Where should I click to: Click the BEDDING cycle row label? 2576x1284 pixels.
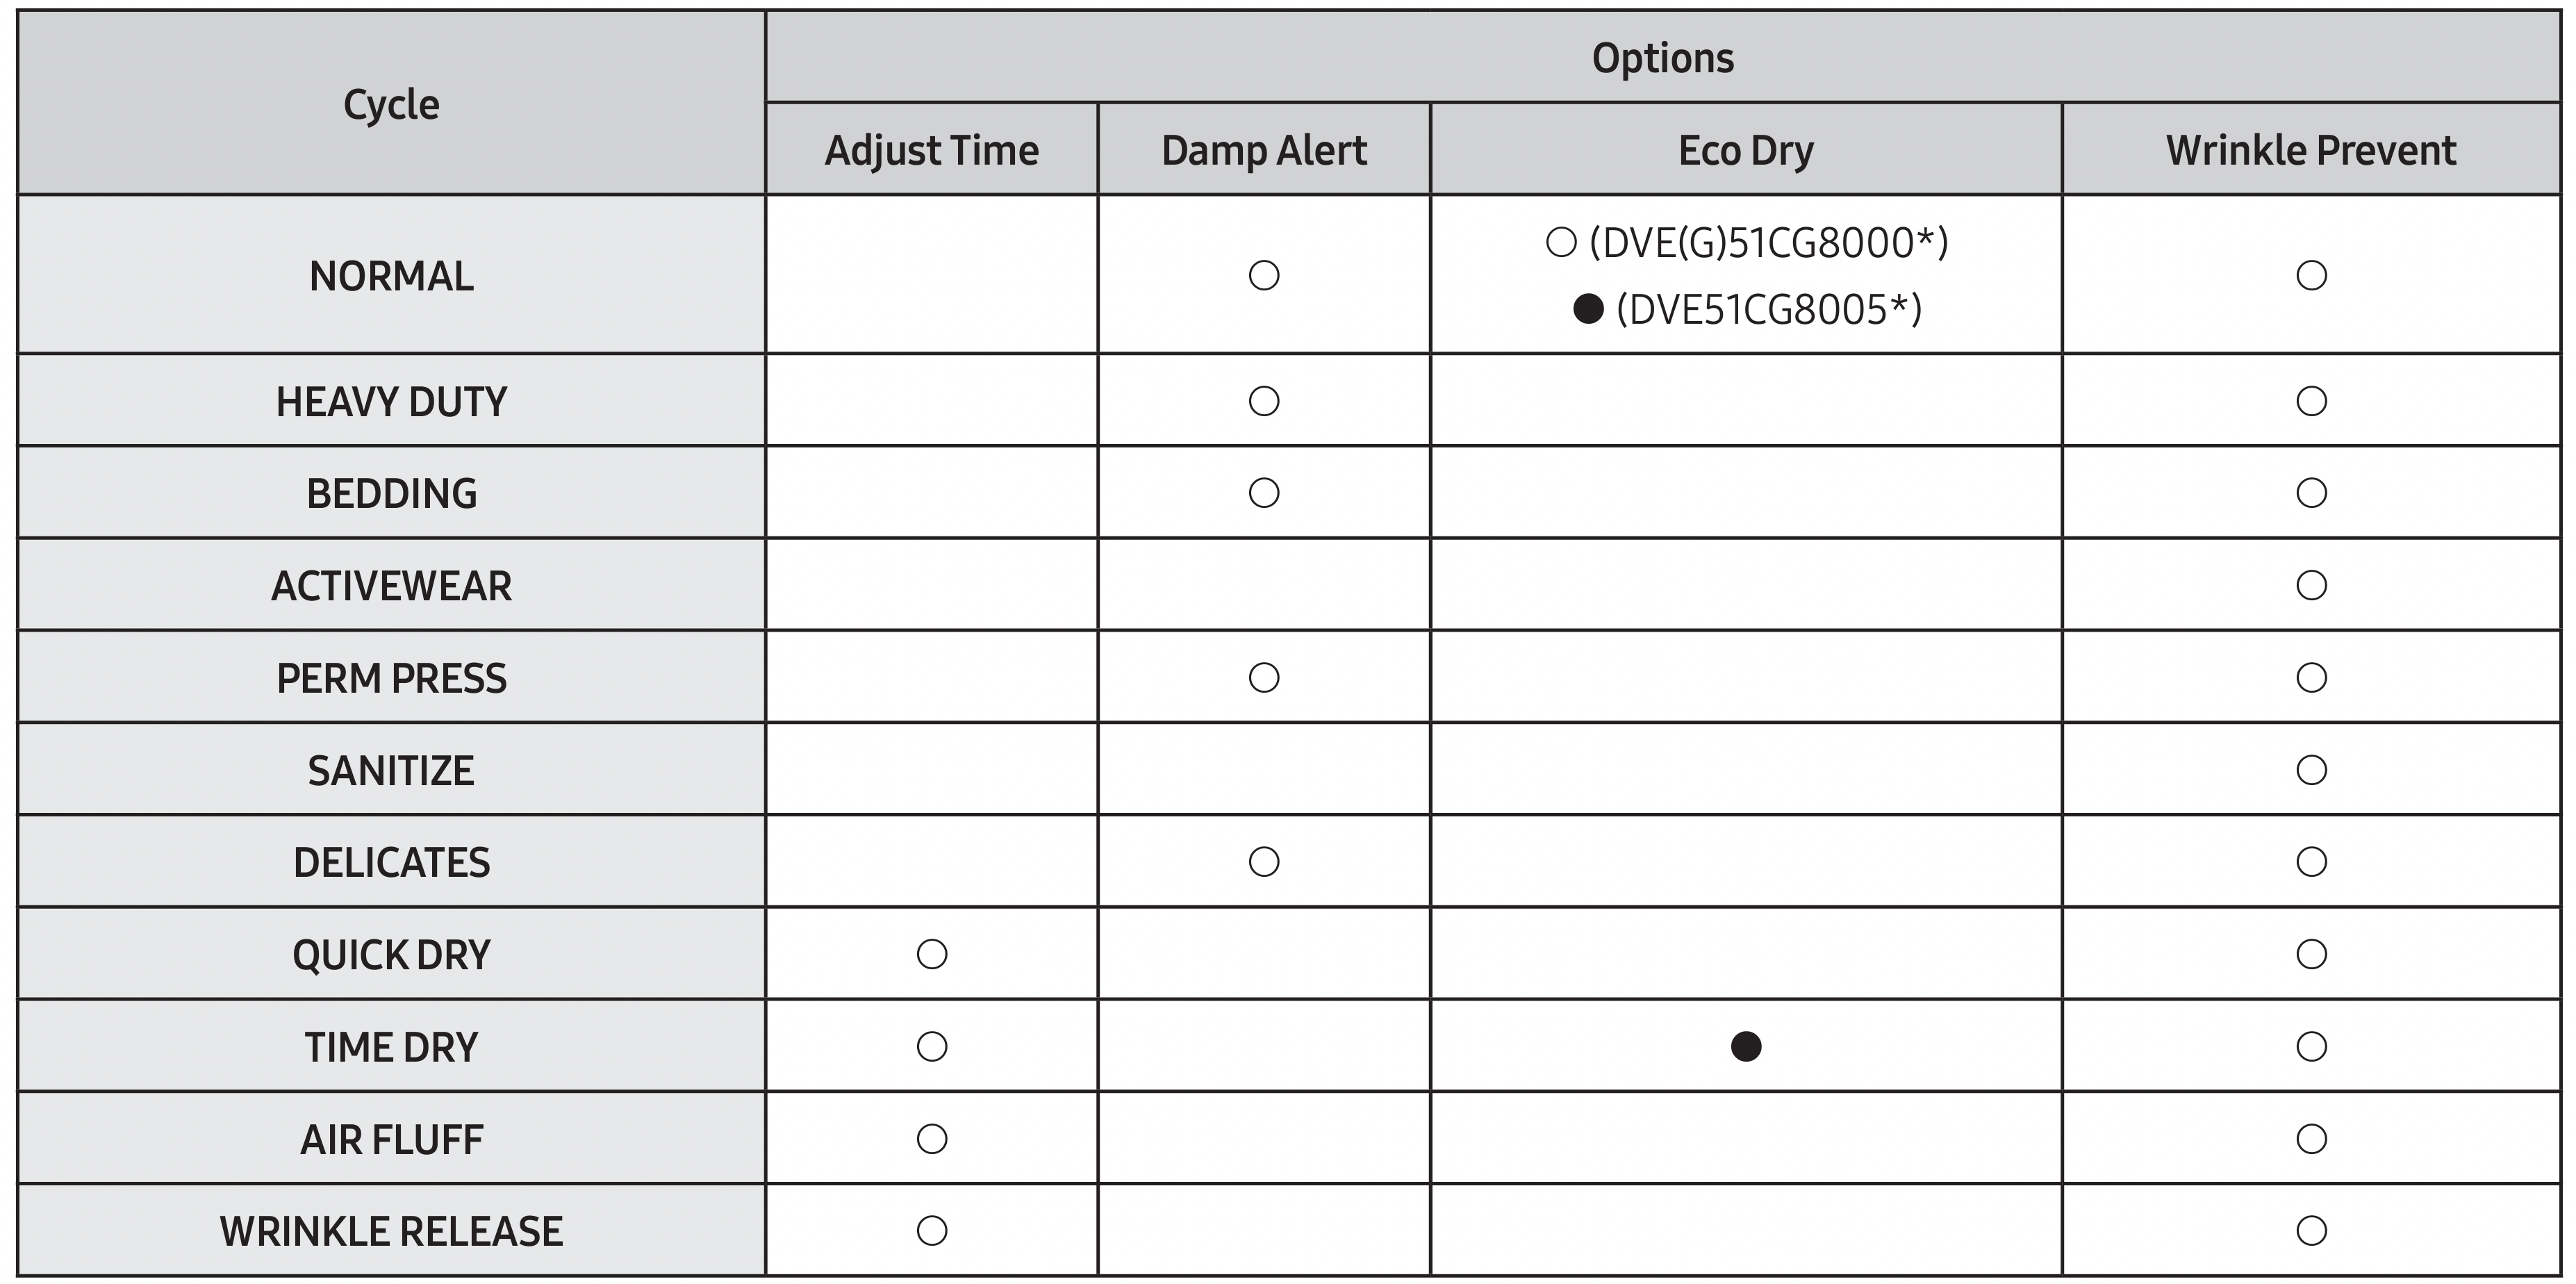click(391, 493)
